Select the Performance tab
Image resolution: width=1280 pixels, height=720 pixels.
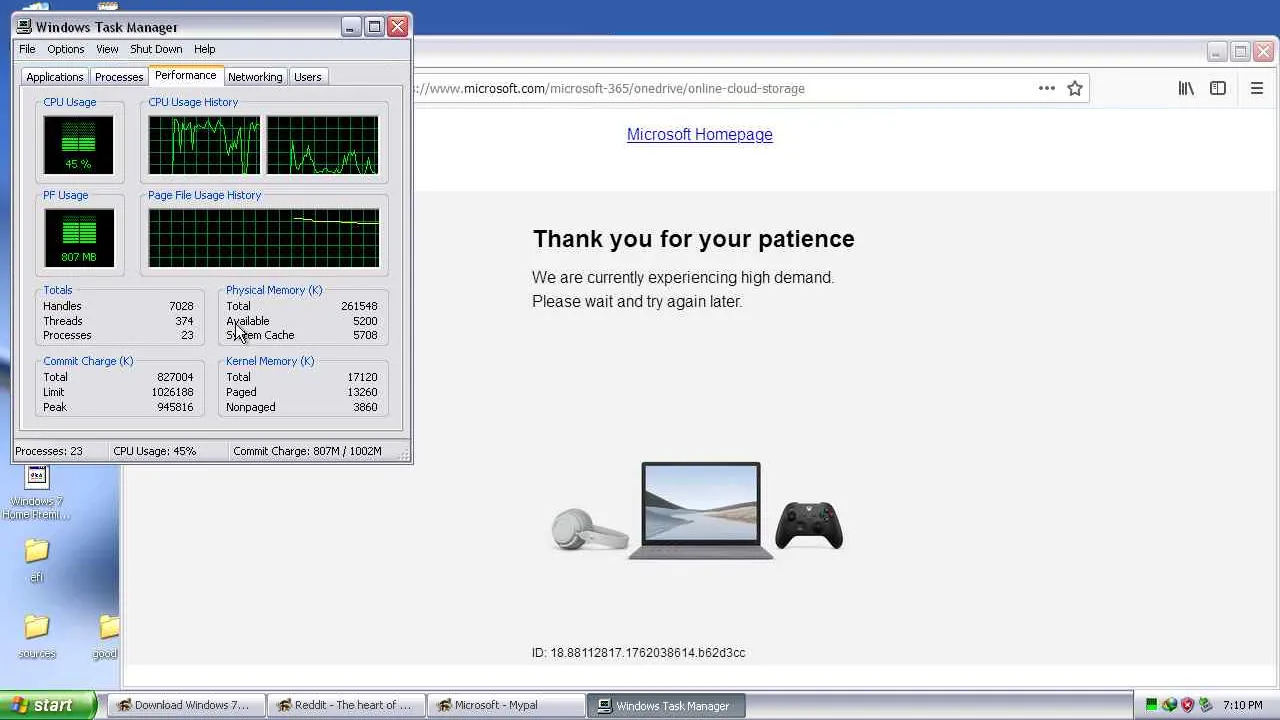pos(185,75)
